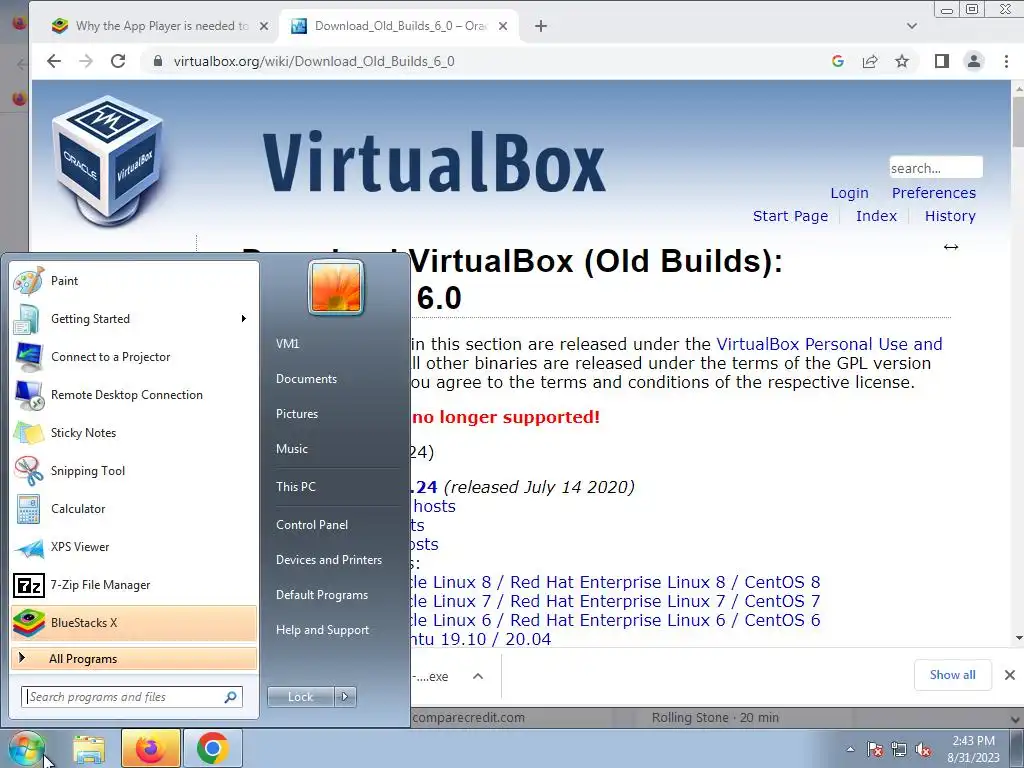Go back in Chrome
Image resolution: width=1024 pixels, height=768 pixels.
click(54, 61)
